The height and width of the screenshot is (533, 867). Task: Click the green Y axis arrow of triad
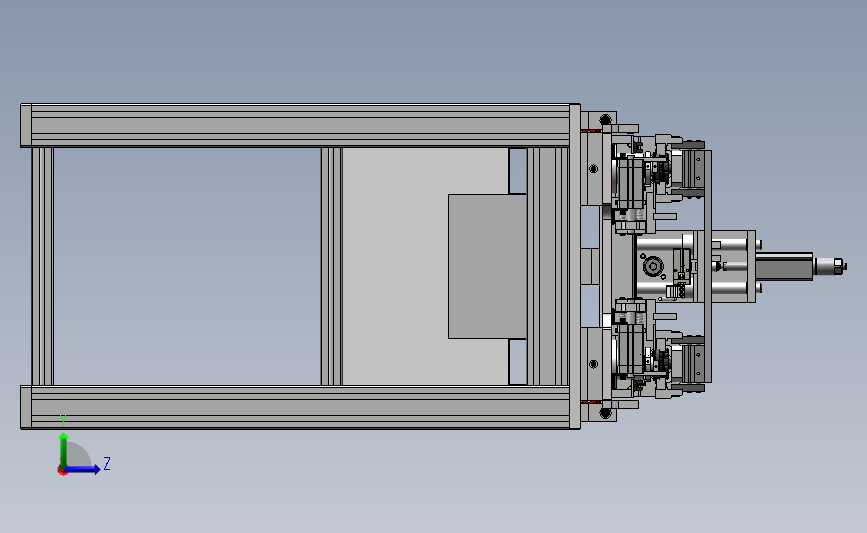point(64,449)
